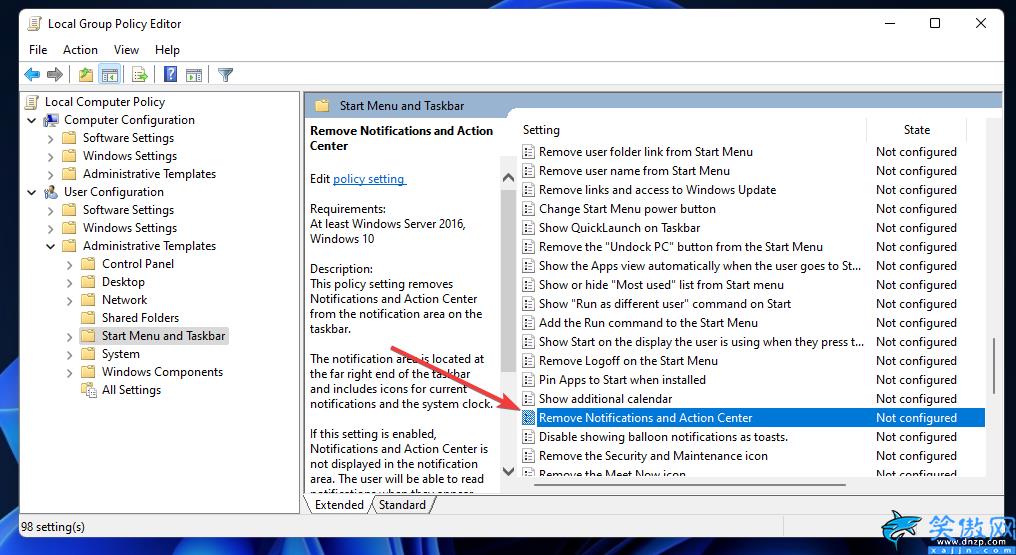Select Remove Notifications and Action Center setting

[x=752, y=418]
